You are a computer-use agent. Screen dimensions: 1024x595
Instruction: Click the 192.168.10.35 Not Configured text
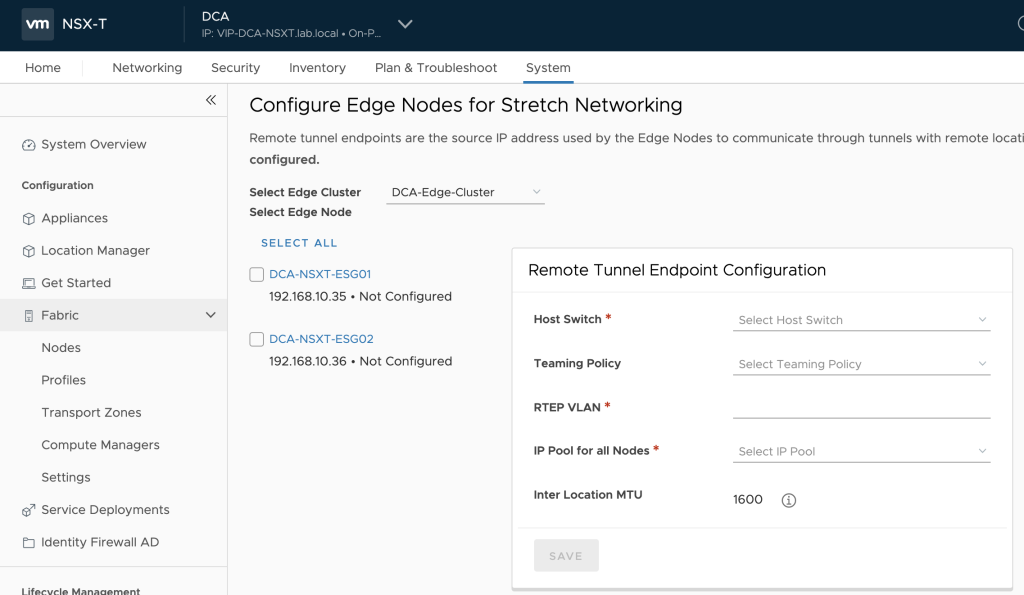coord(360,297)
